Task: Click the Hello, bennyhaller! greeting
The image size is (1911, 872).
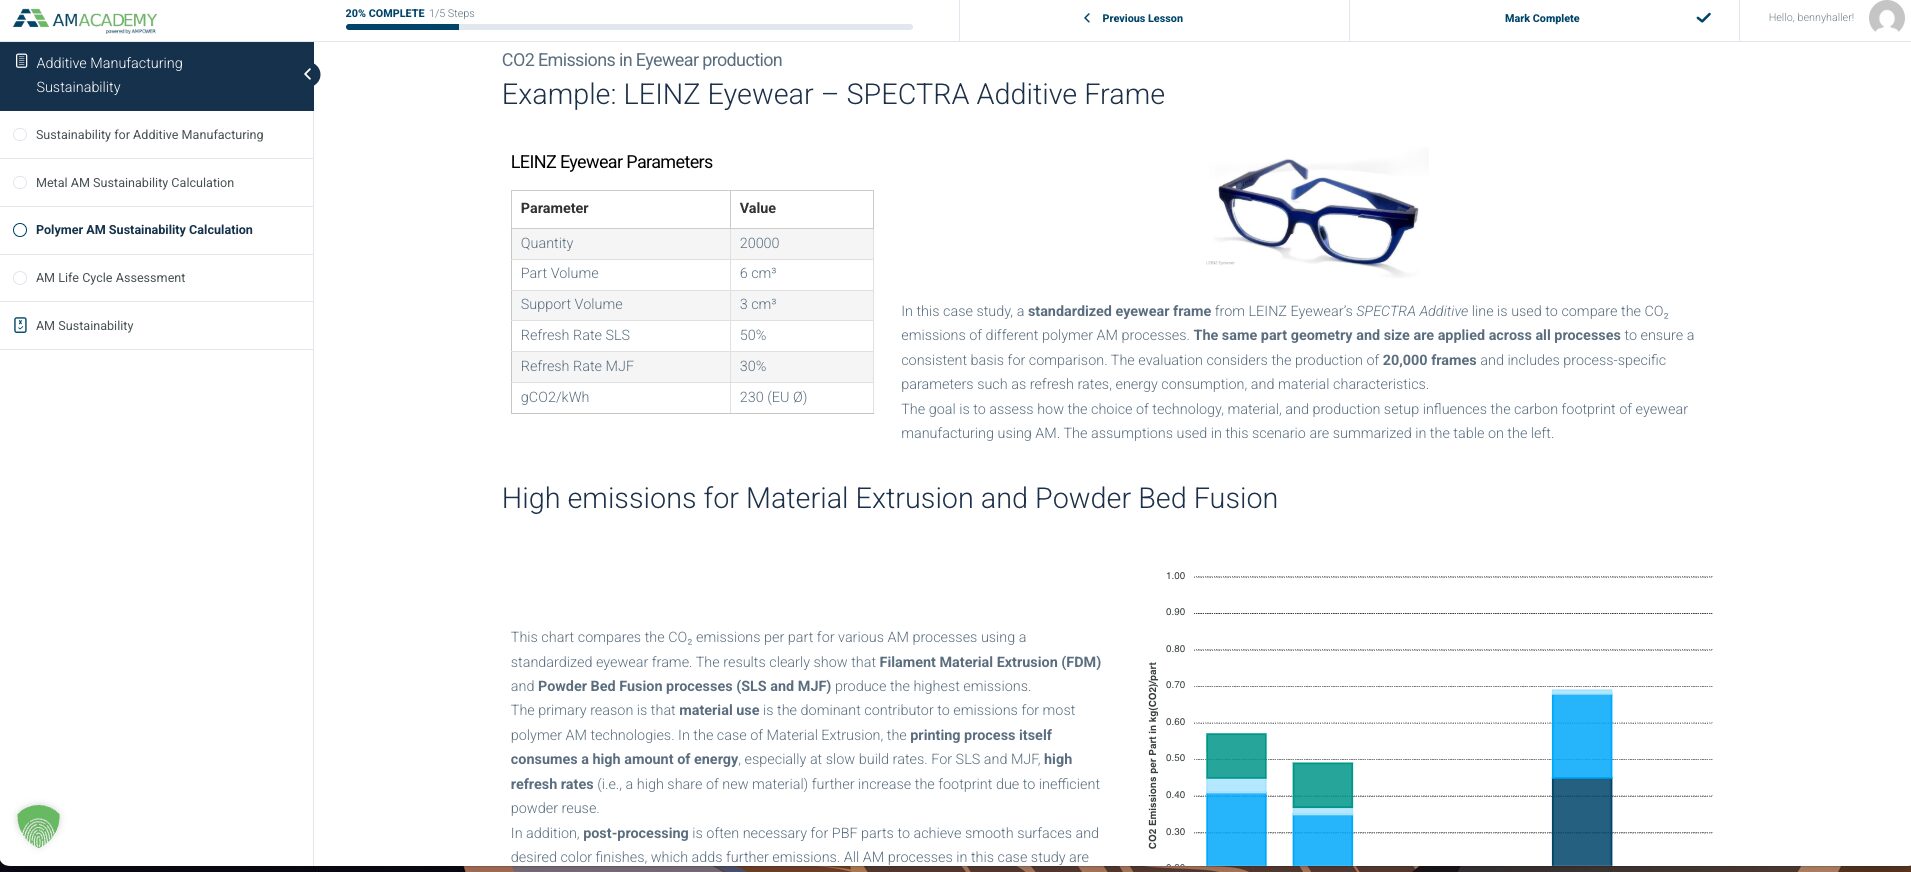Action: pos(1810,17)
